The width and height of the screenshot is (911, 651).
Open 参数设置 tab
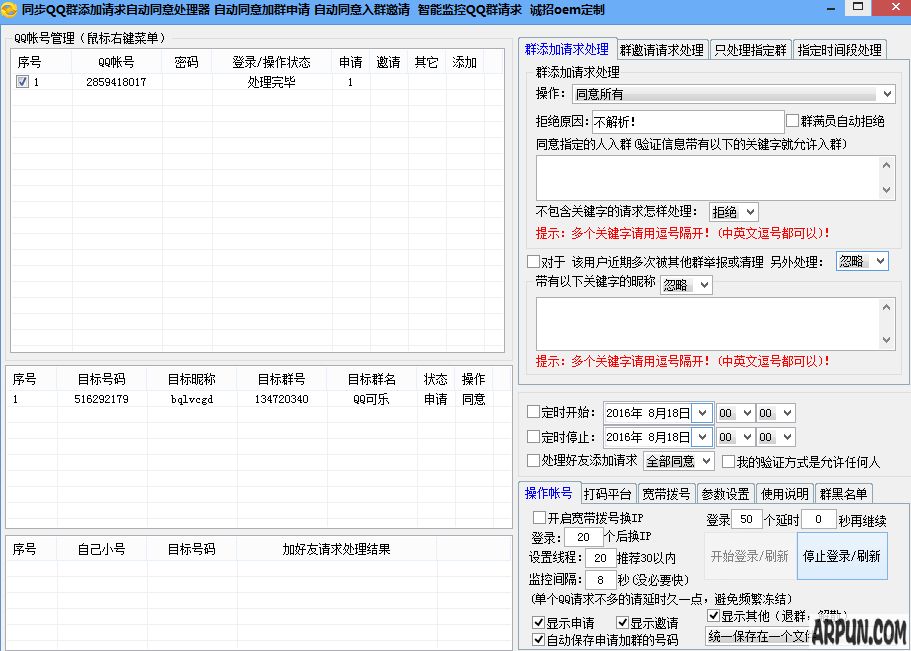coord(726,494)
